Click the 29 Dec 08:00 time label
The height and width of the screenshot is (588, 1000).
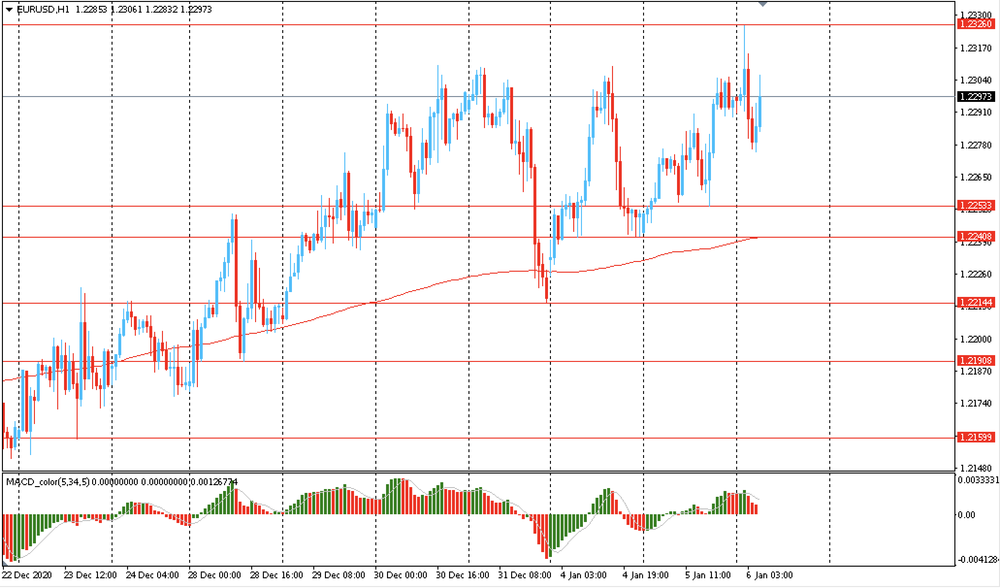[x=339, y=575]
